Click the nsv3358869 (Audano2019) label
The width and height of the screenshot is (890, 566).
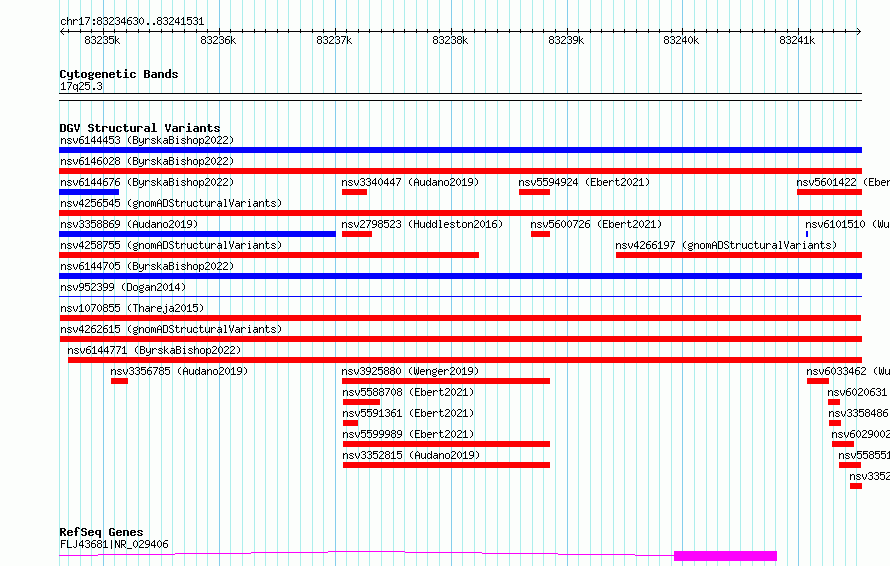[x=129, y=224]
